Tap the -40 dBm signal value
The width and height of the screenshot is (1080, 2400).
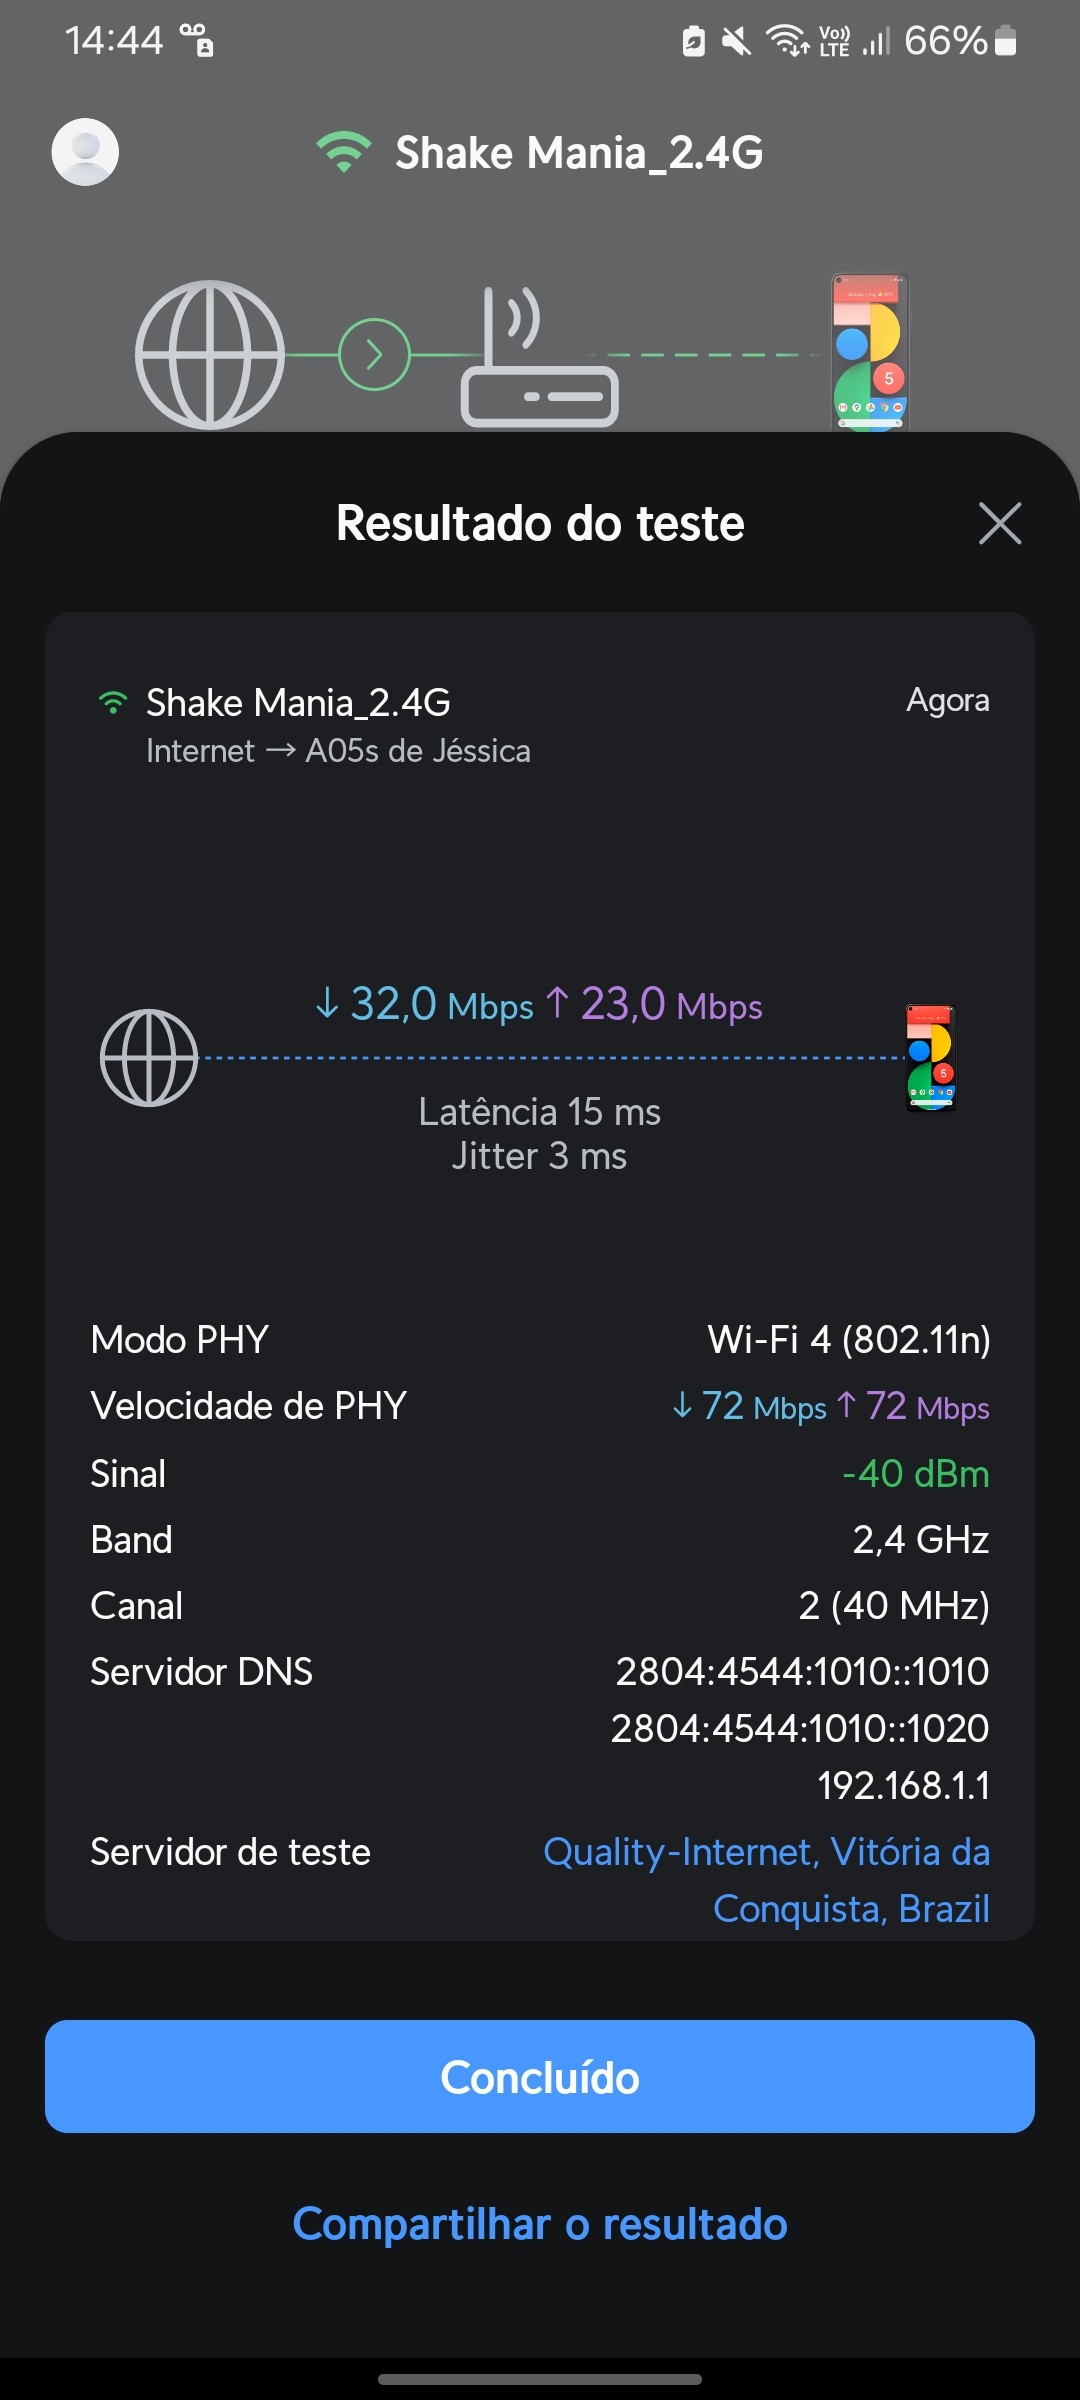915,1473
